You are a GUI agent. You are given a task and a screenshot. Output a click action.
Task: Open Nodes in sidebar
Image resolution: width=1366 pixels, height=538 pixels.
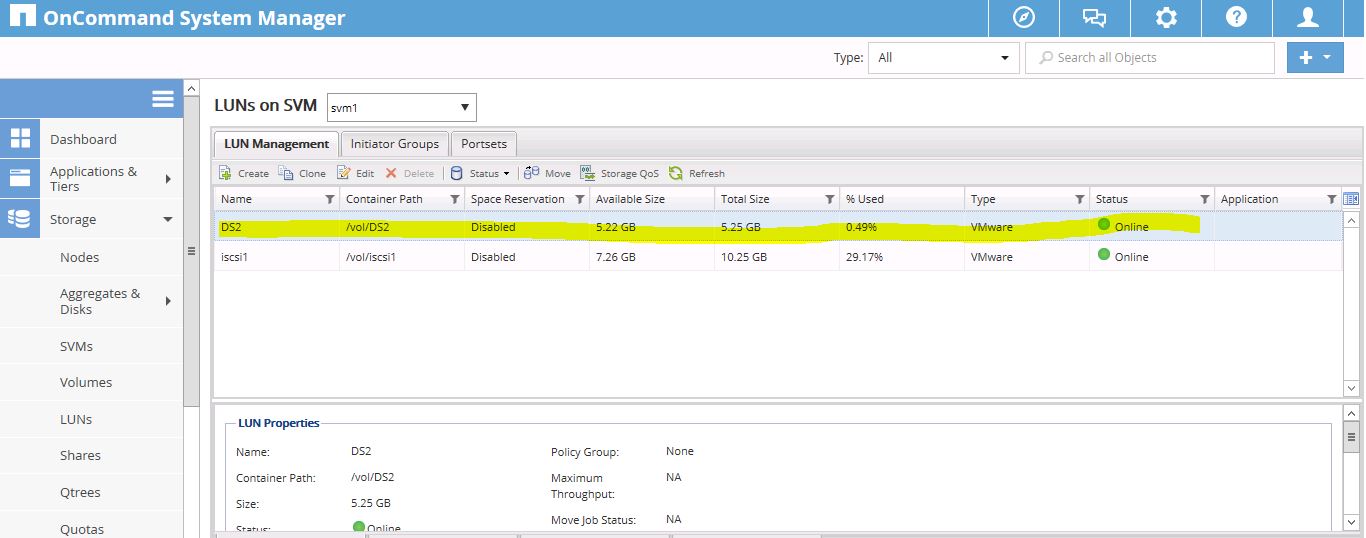click(80, 257)
